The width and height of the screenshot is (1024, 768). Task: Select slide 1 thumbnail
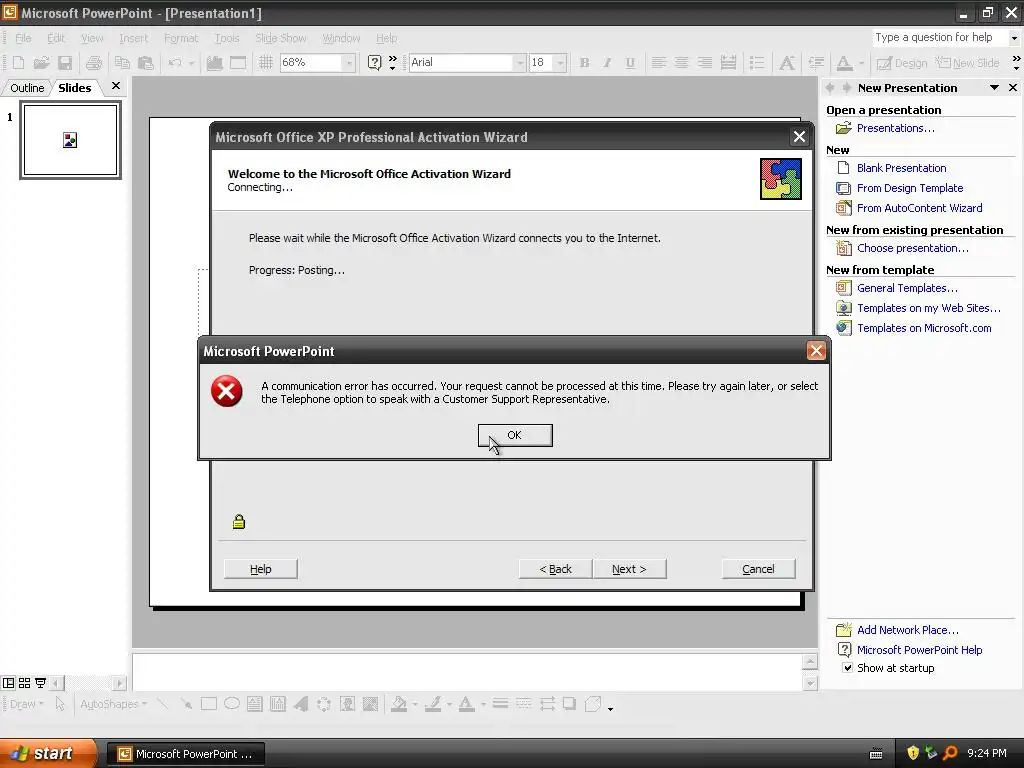pyautogui.click(x=71, y=140)
